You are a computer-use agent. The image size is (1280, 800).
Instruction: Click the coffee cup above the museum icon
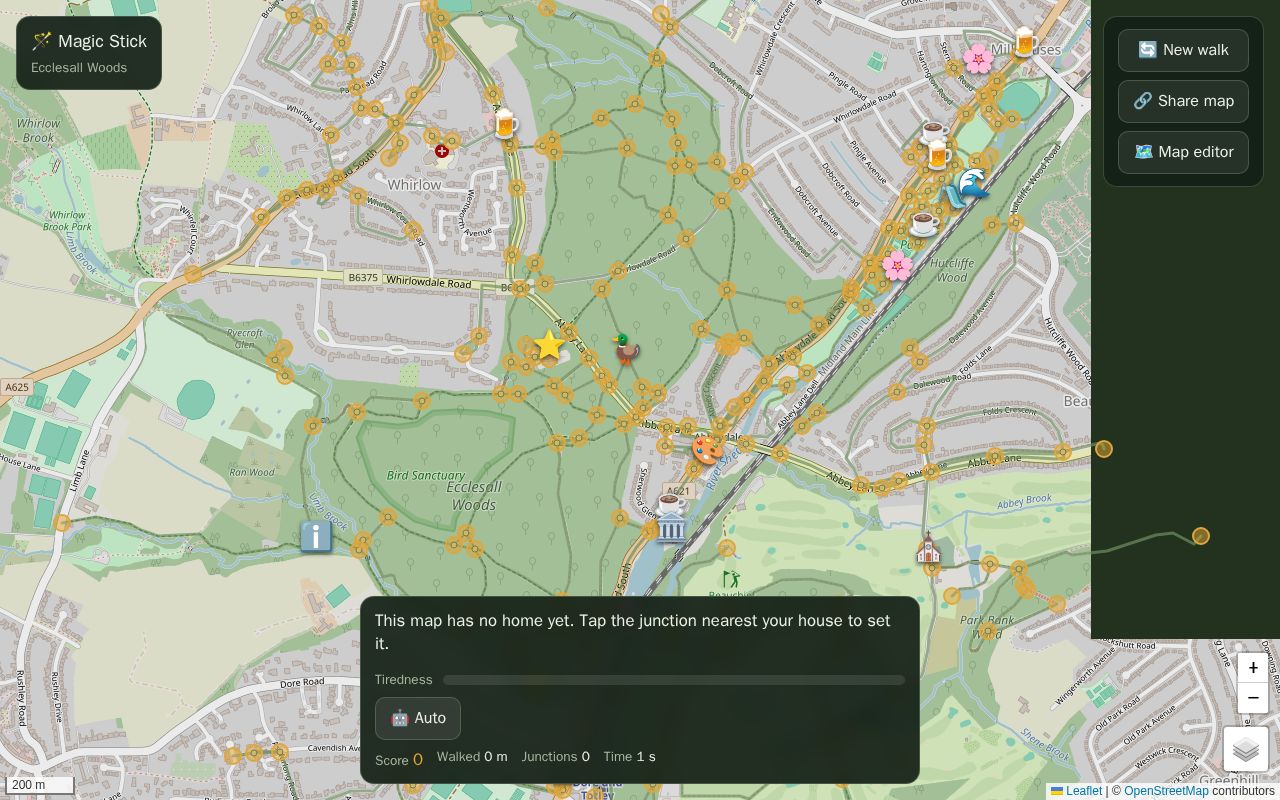tap(670, 502)
